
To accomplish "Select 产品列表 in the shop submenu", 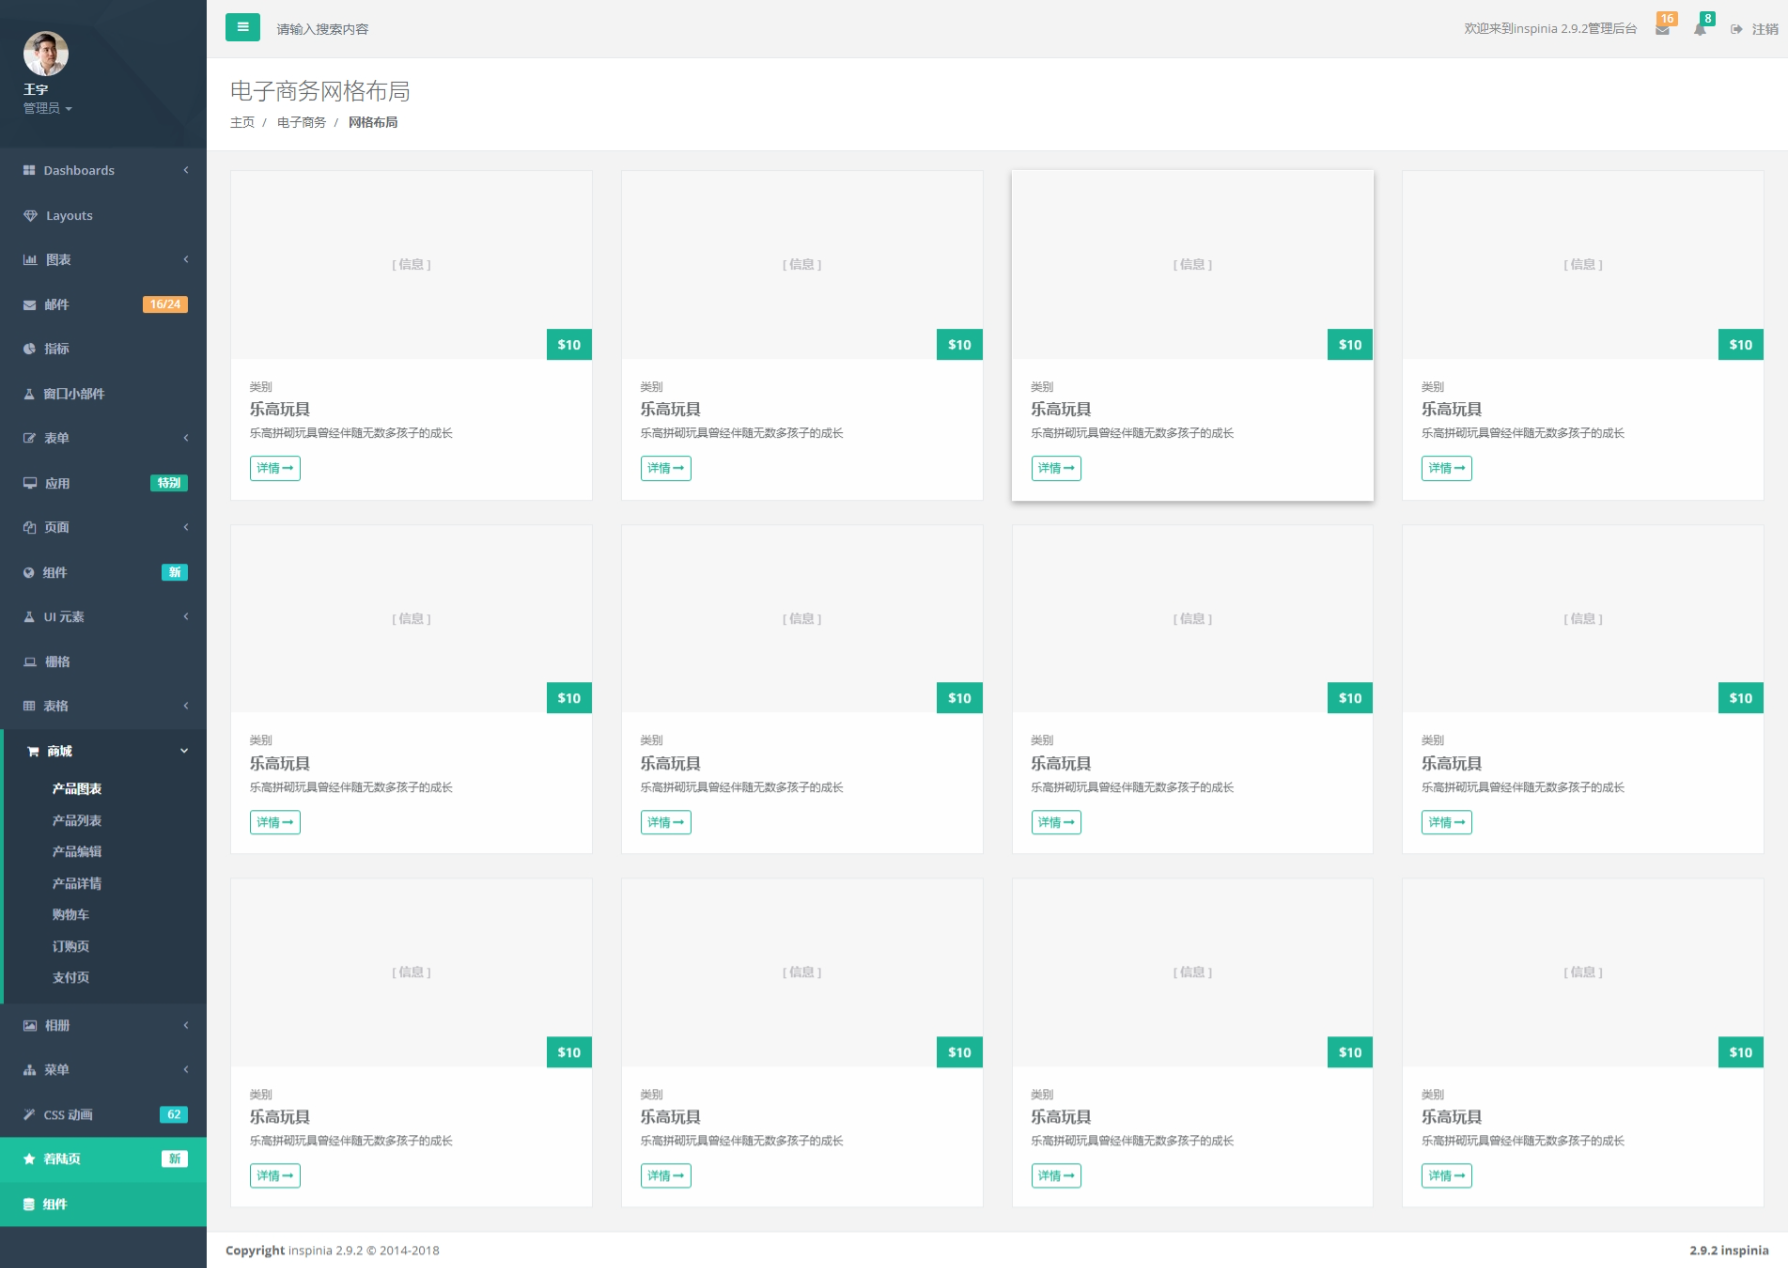I will 77,820.
